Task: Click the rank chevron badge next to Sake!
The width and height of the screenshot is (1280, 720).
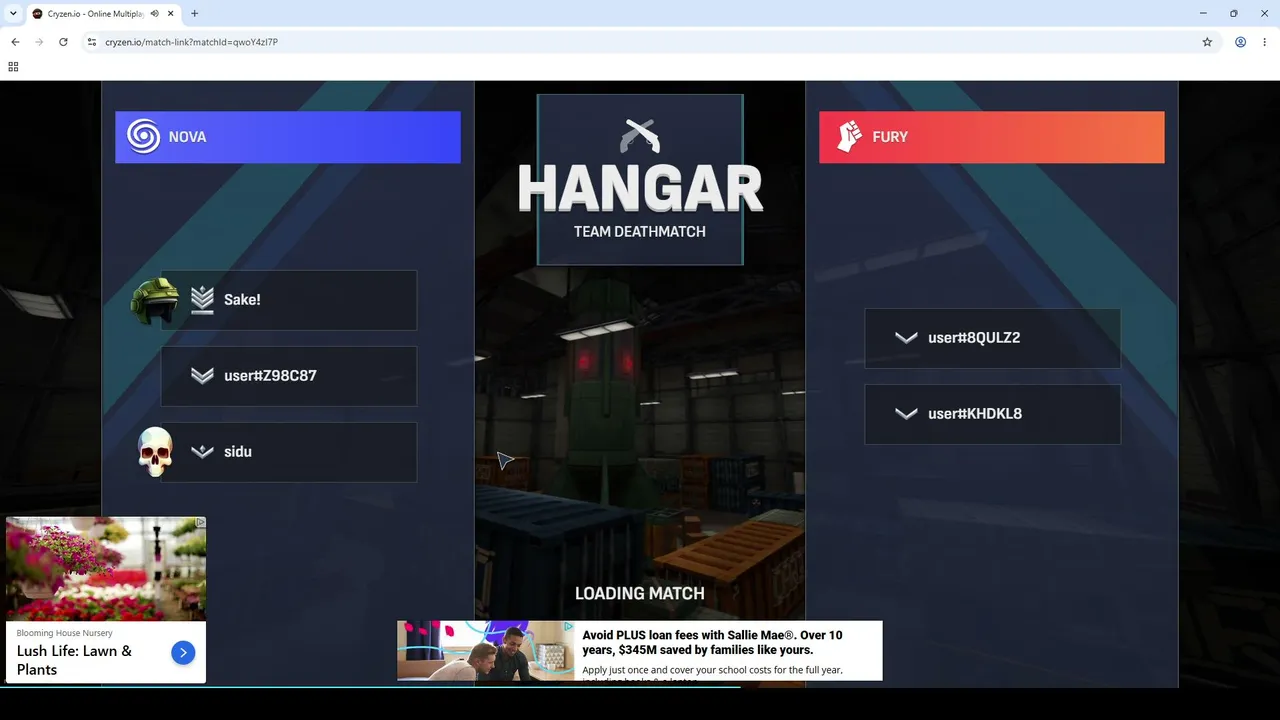Action: point(202,300)
